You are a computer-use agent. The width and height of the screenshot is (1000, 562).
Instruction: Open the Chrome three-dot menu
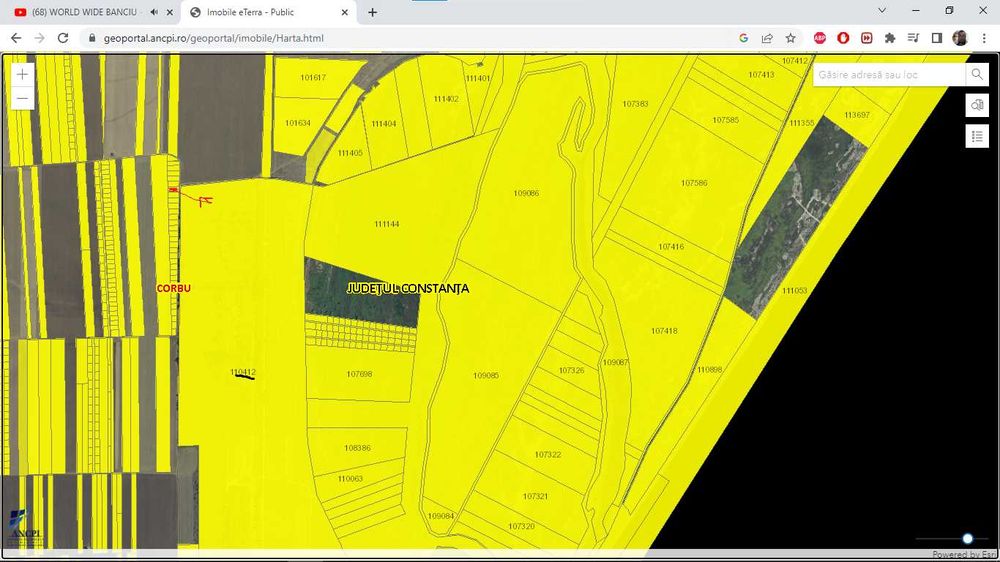(x=984, y=38)
